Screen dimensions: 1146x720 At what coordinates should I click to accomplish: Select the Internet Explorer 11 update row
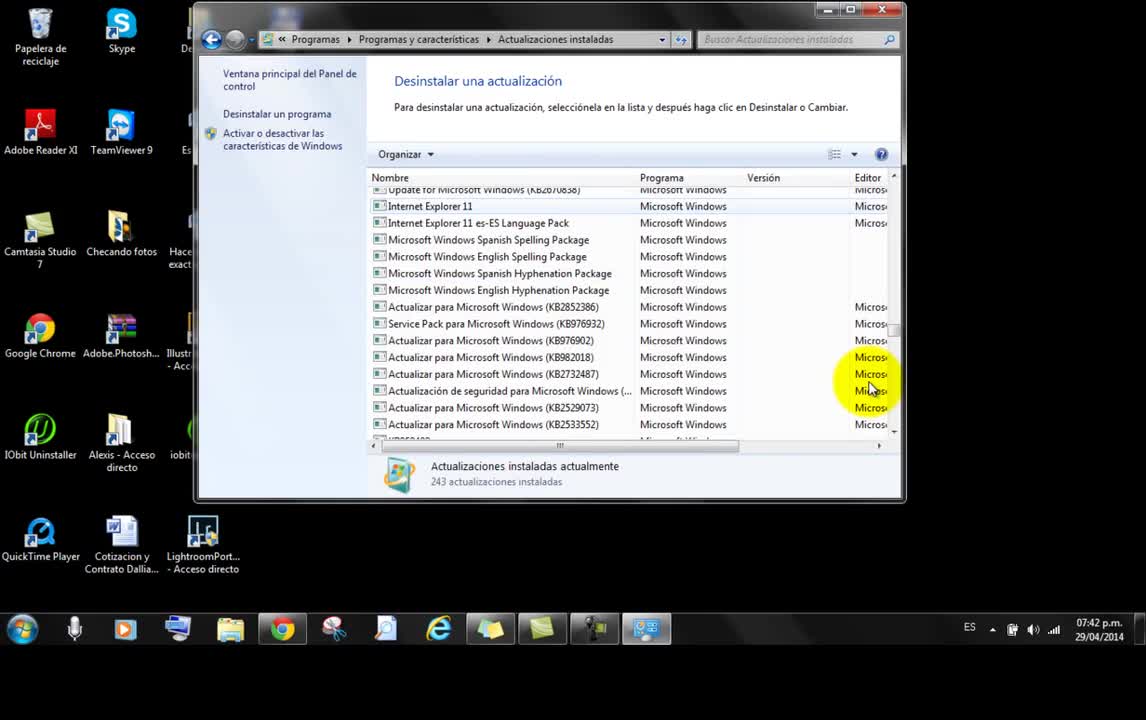pos(629,206)
